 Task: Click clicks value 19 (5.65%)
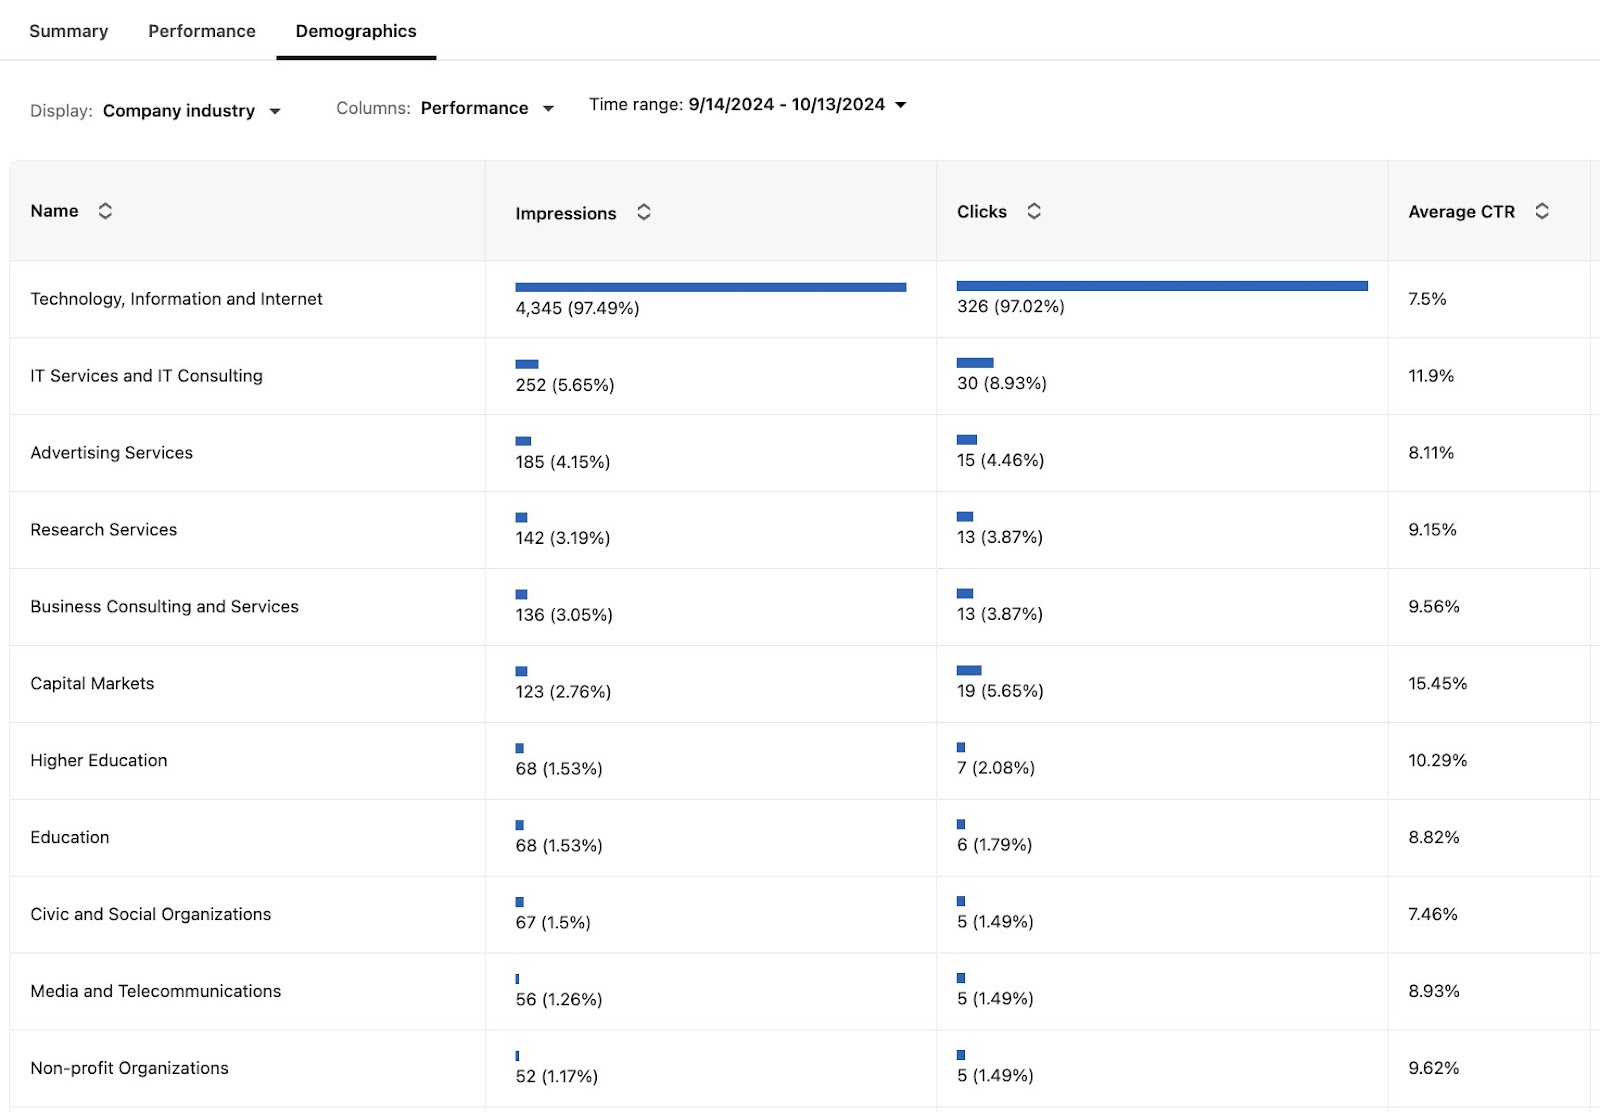1000,691
